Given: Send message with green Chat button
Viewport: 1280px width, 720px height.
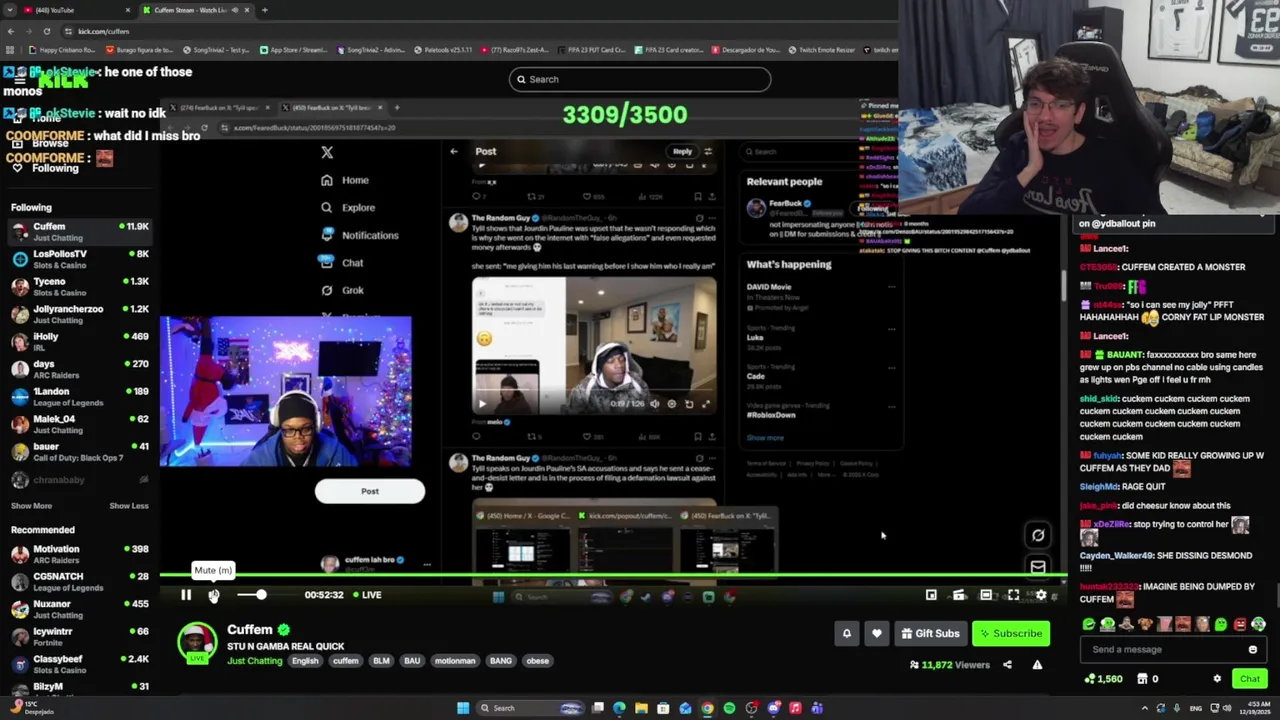Looking at the screenshot, I should 1250,679.
